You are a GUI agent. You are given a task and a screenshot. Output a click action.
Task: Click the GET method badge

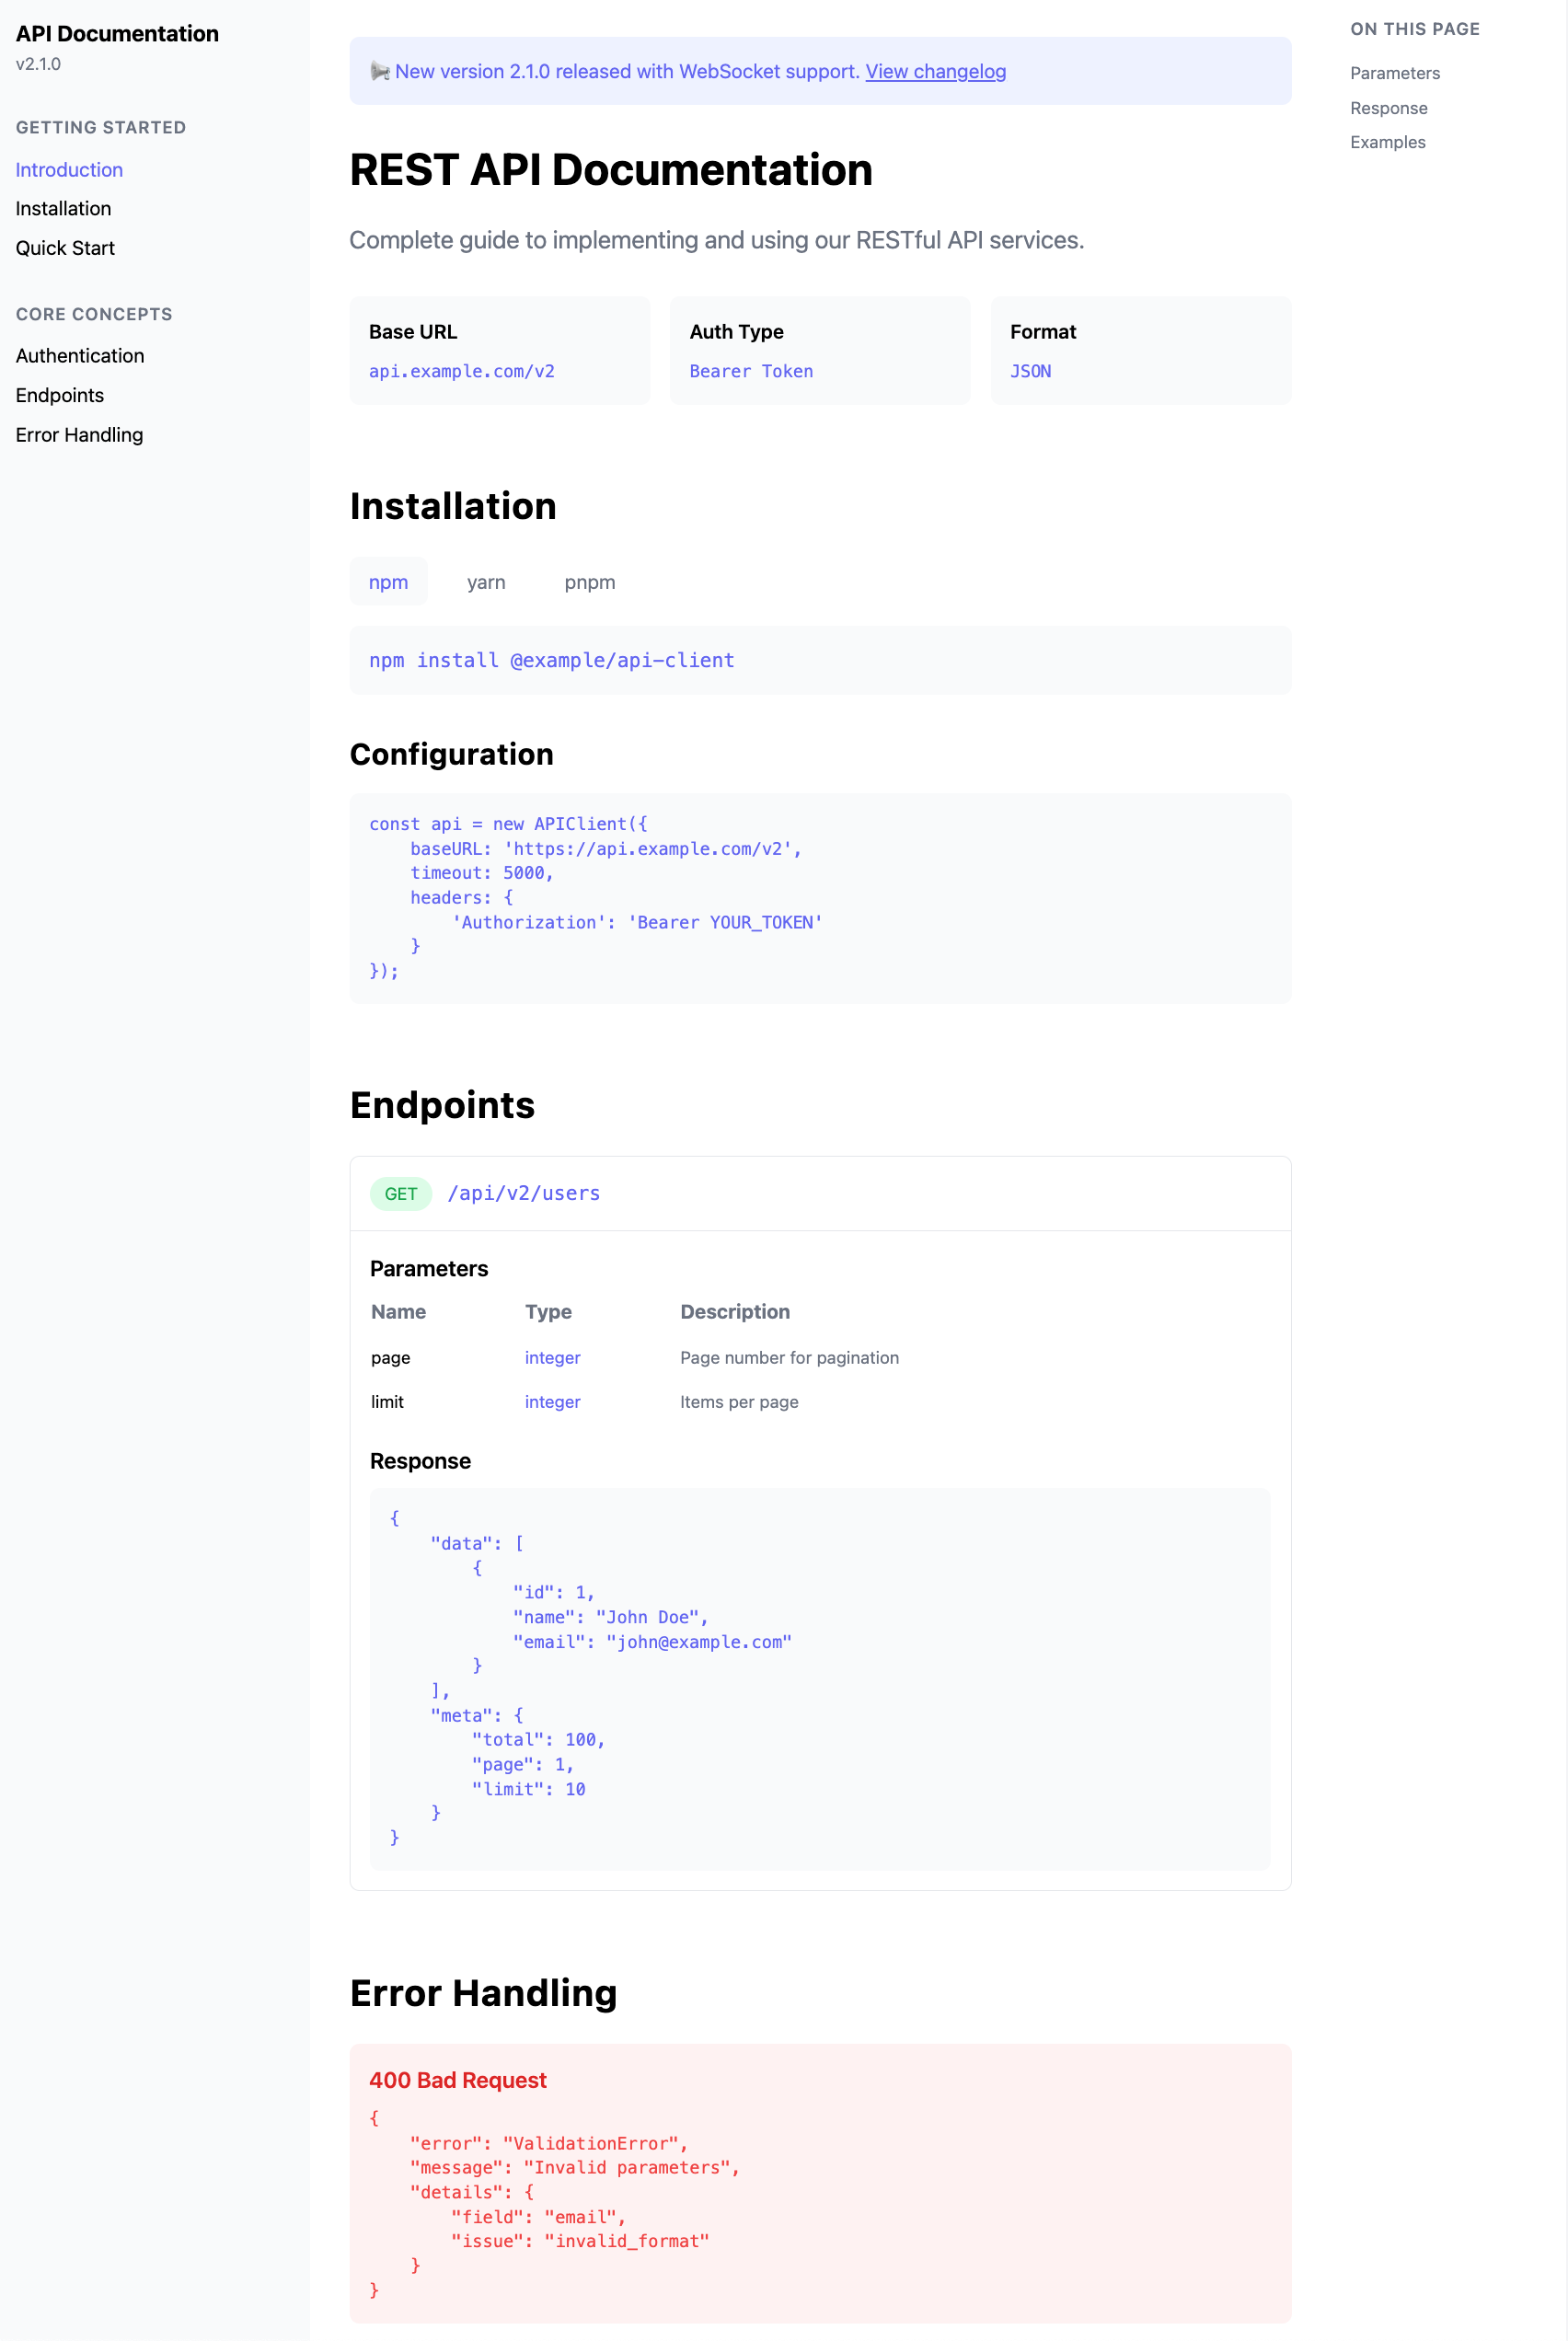401,1193
